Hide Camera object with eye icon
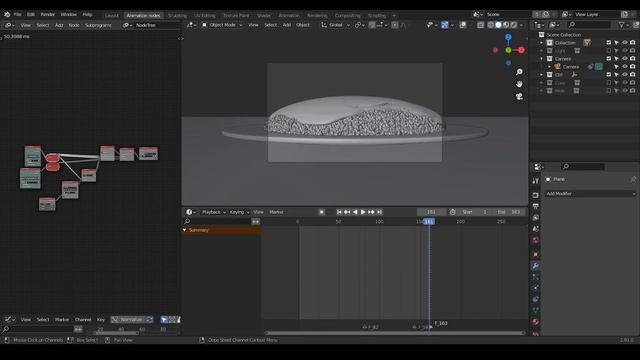 click(x=624, y=67)
